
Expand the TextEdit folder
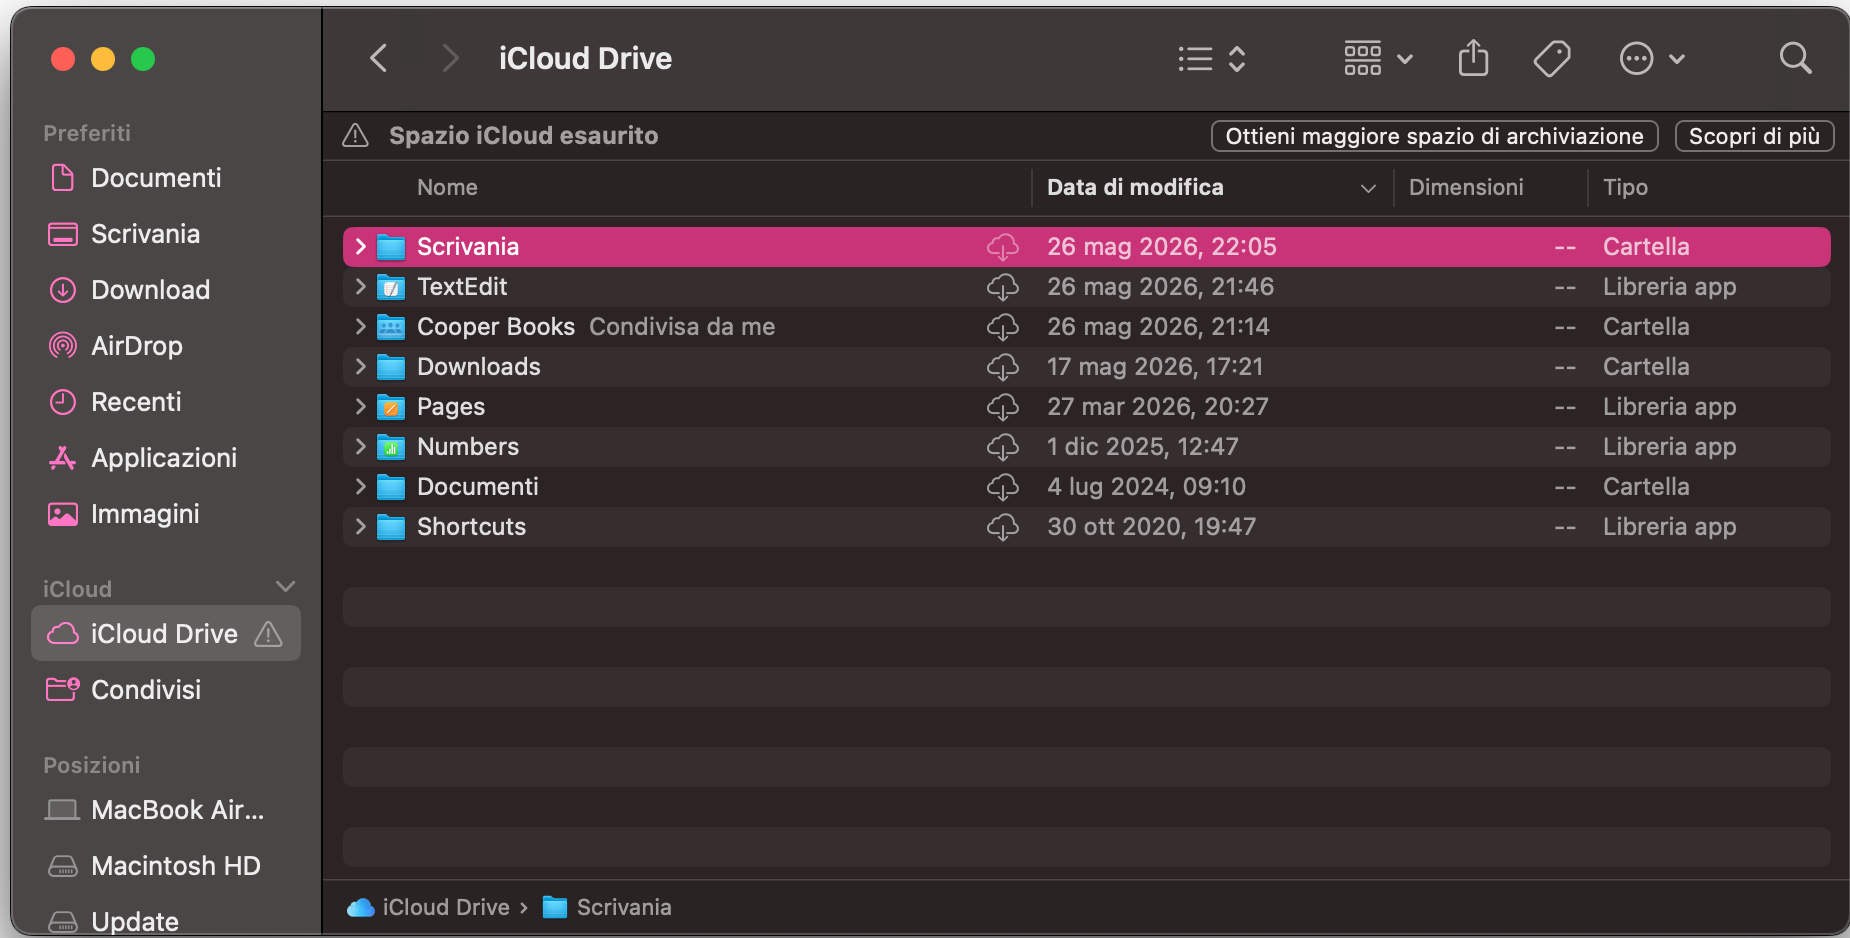point(361,286)
